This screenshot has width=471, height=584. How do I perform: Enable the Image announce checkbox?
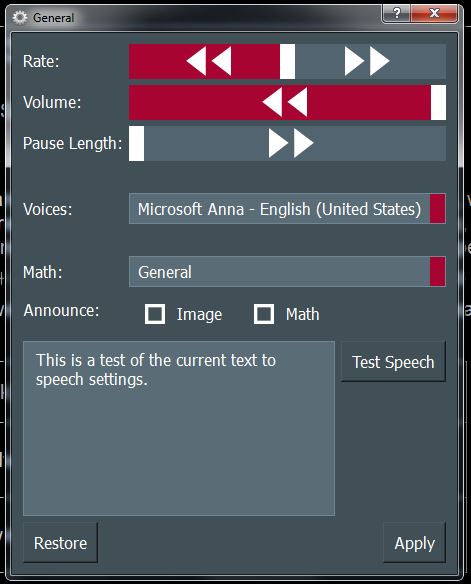click(x=155, y=314)
